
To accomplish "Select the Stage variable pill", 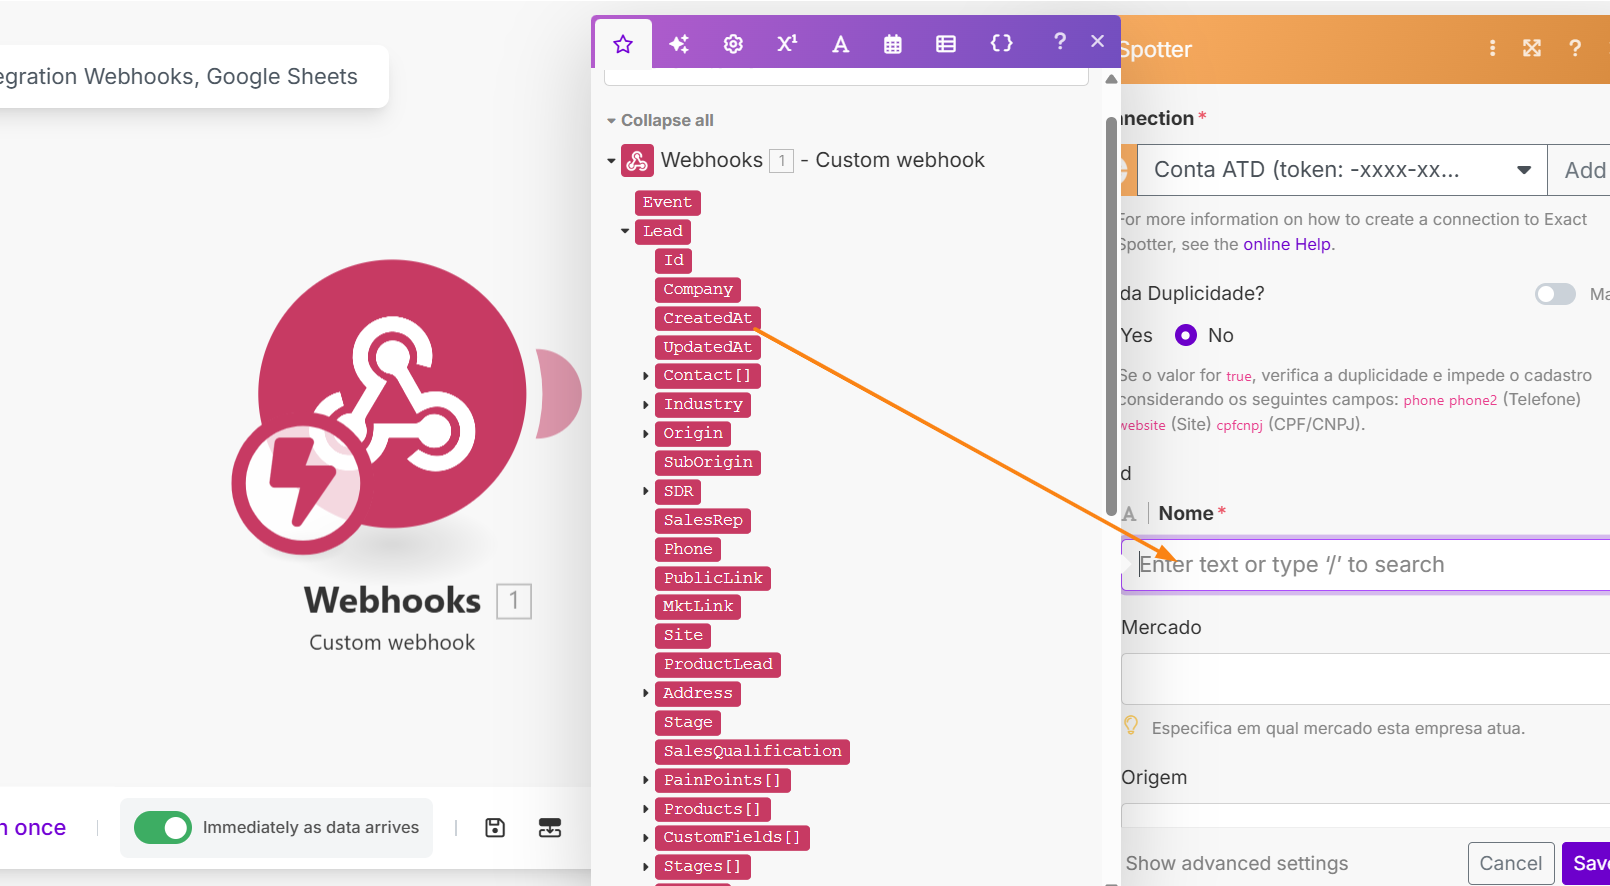I will 688,723.
